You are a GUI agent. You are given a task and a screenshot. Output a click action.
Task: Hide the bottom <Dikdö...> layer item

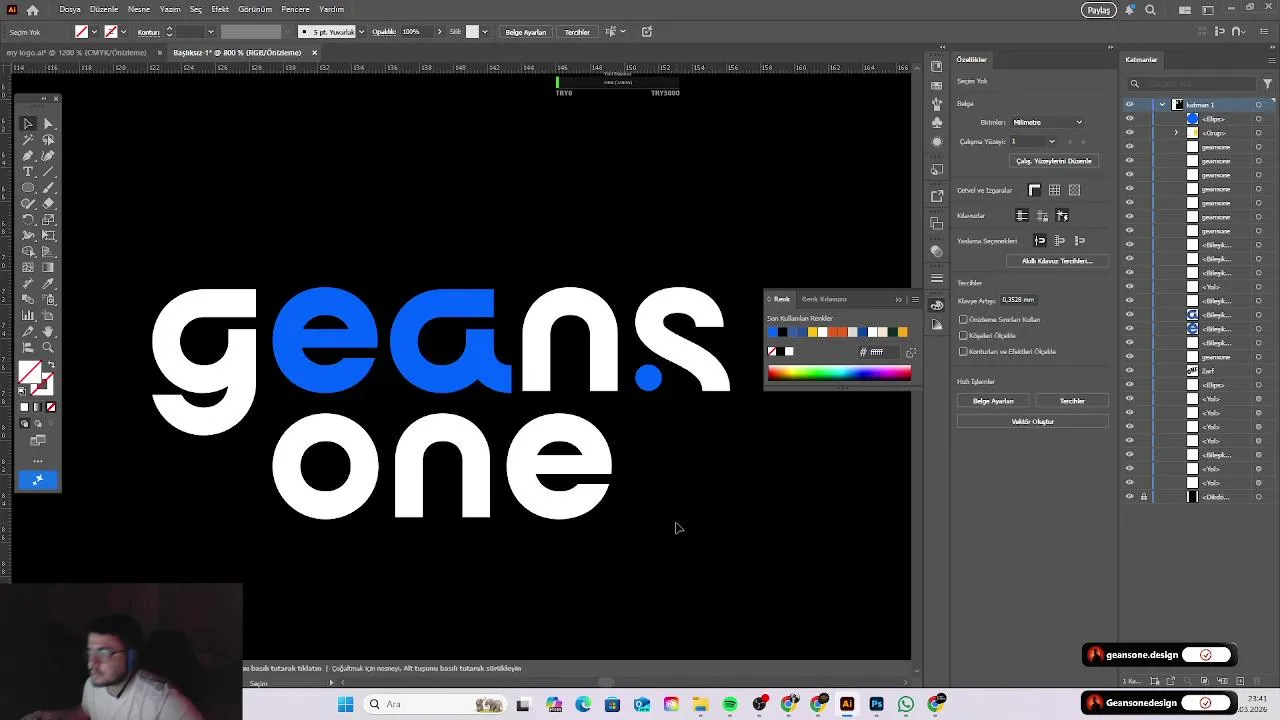(x=1130, y=497)
